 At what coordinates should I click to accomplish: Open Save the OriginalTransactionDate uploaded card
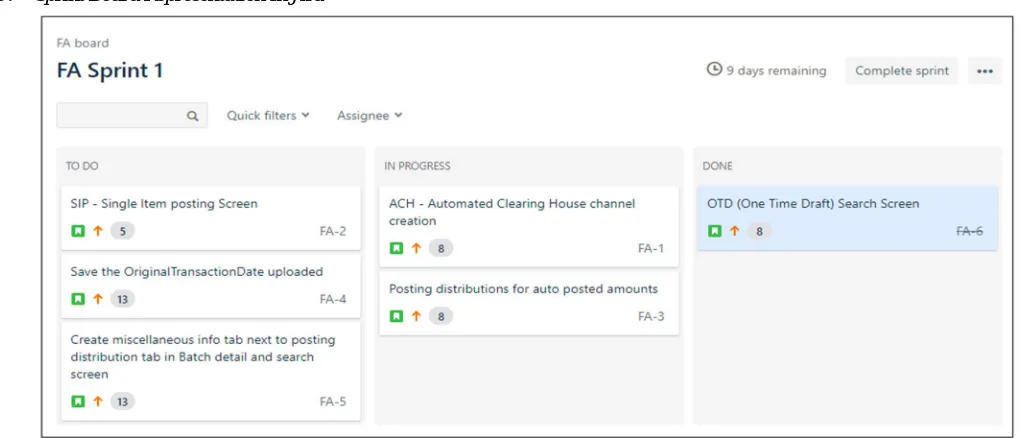(211, 286)
